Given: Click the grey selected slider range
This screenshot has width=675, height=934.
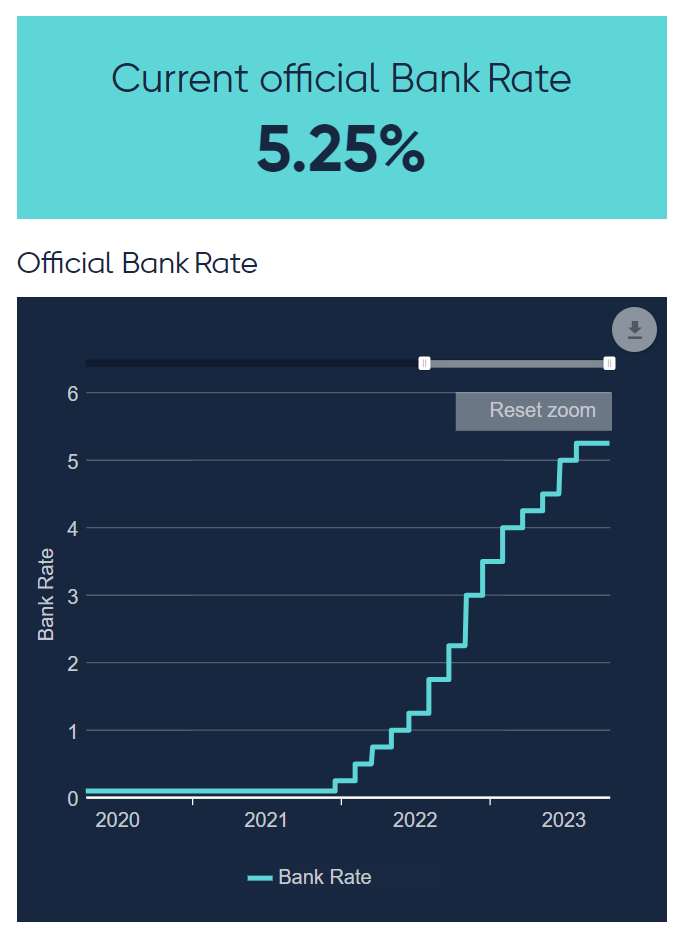Looking at the screenshot, I should click(x=516, y=363).
